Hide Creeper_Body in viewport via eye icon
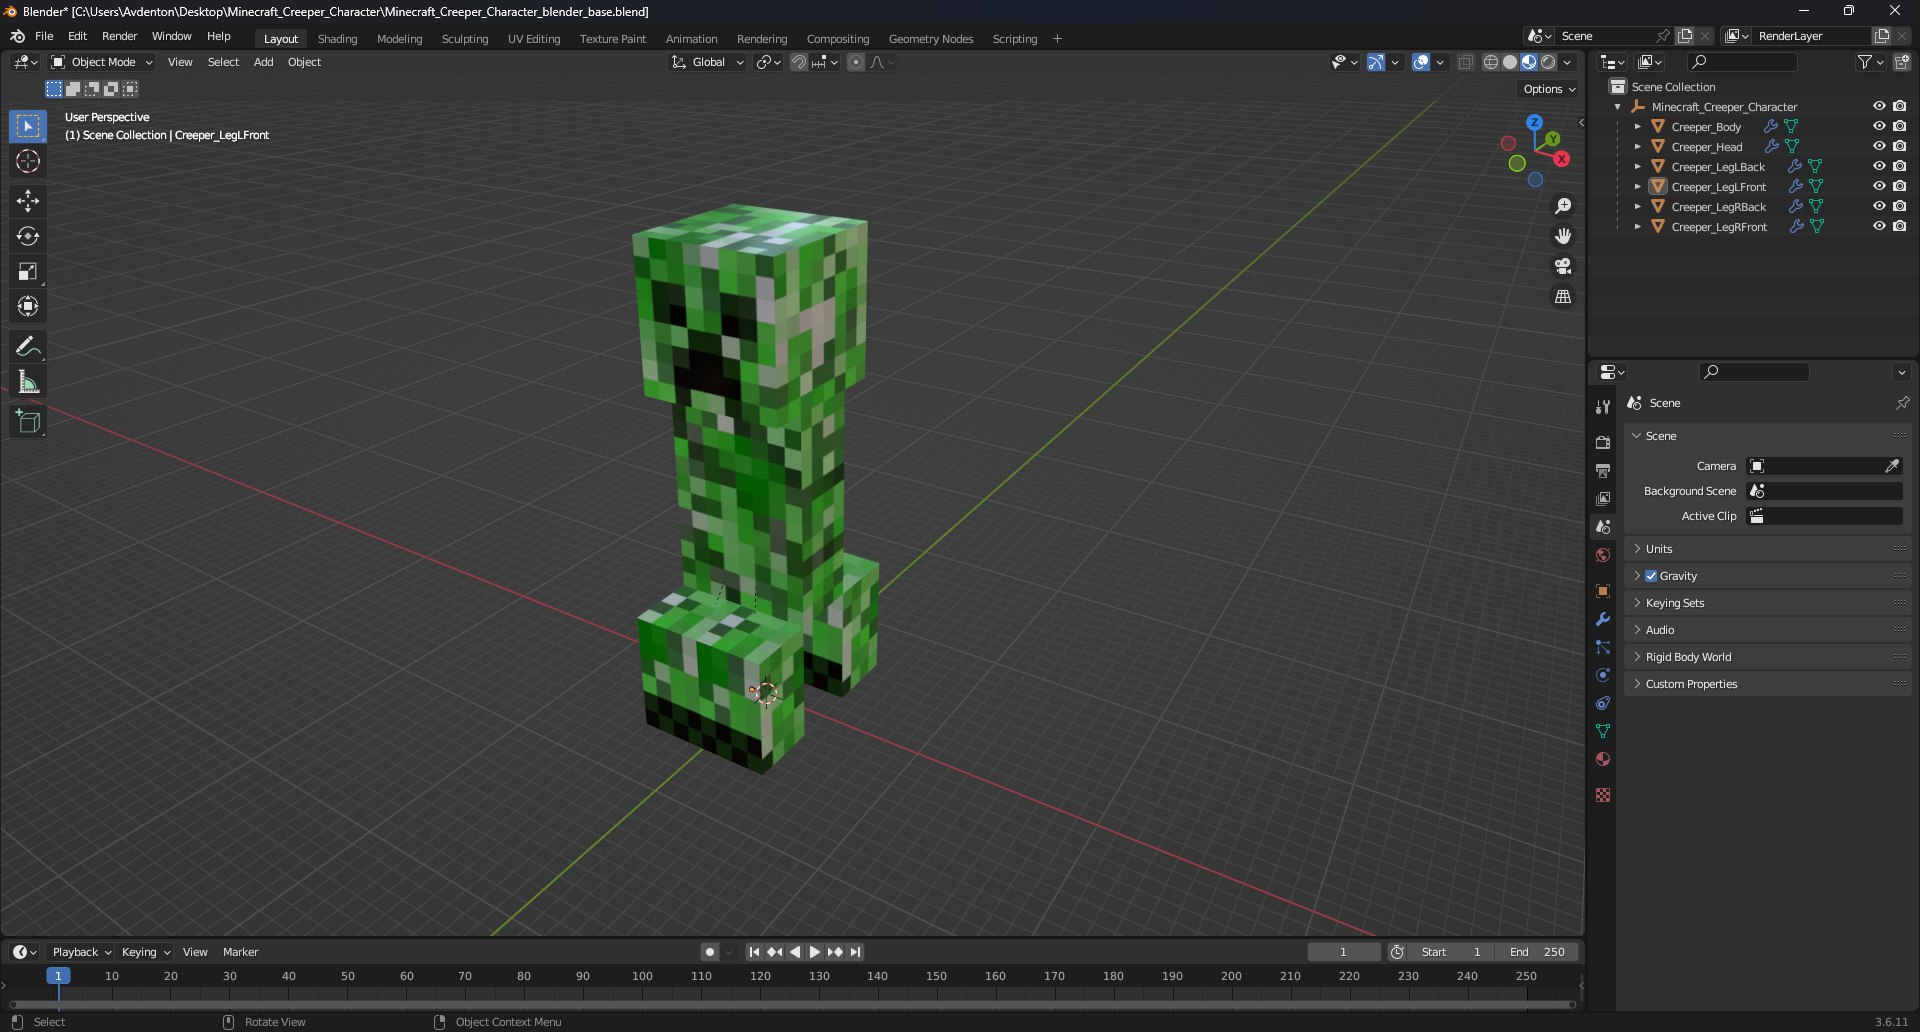This screenshot has width=1920, height=1032. pyautogui.click(x=1879, y=126)
